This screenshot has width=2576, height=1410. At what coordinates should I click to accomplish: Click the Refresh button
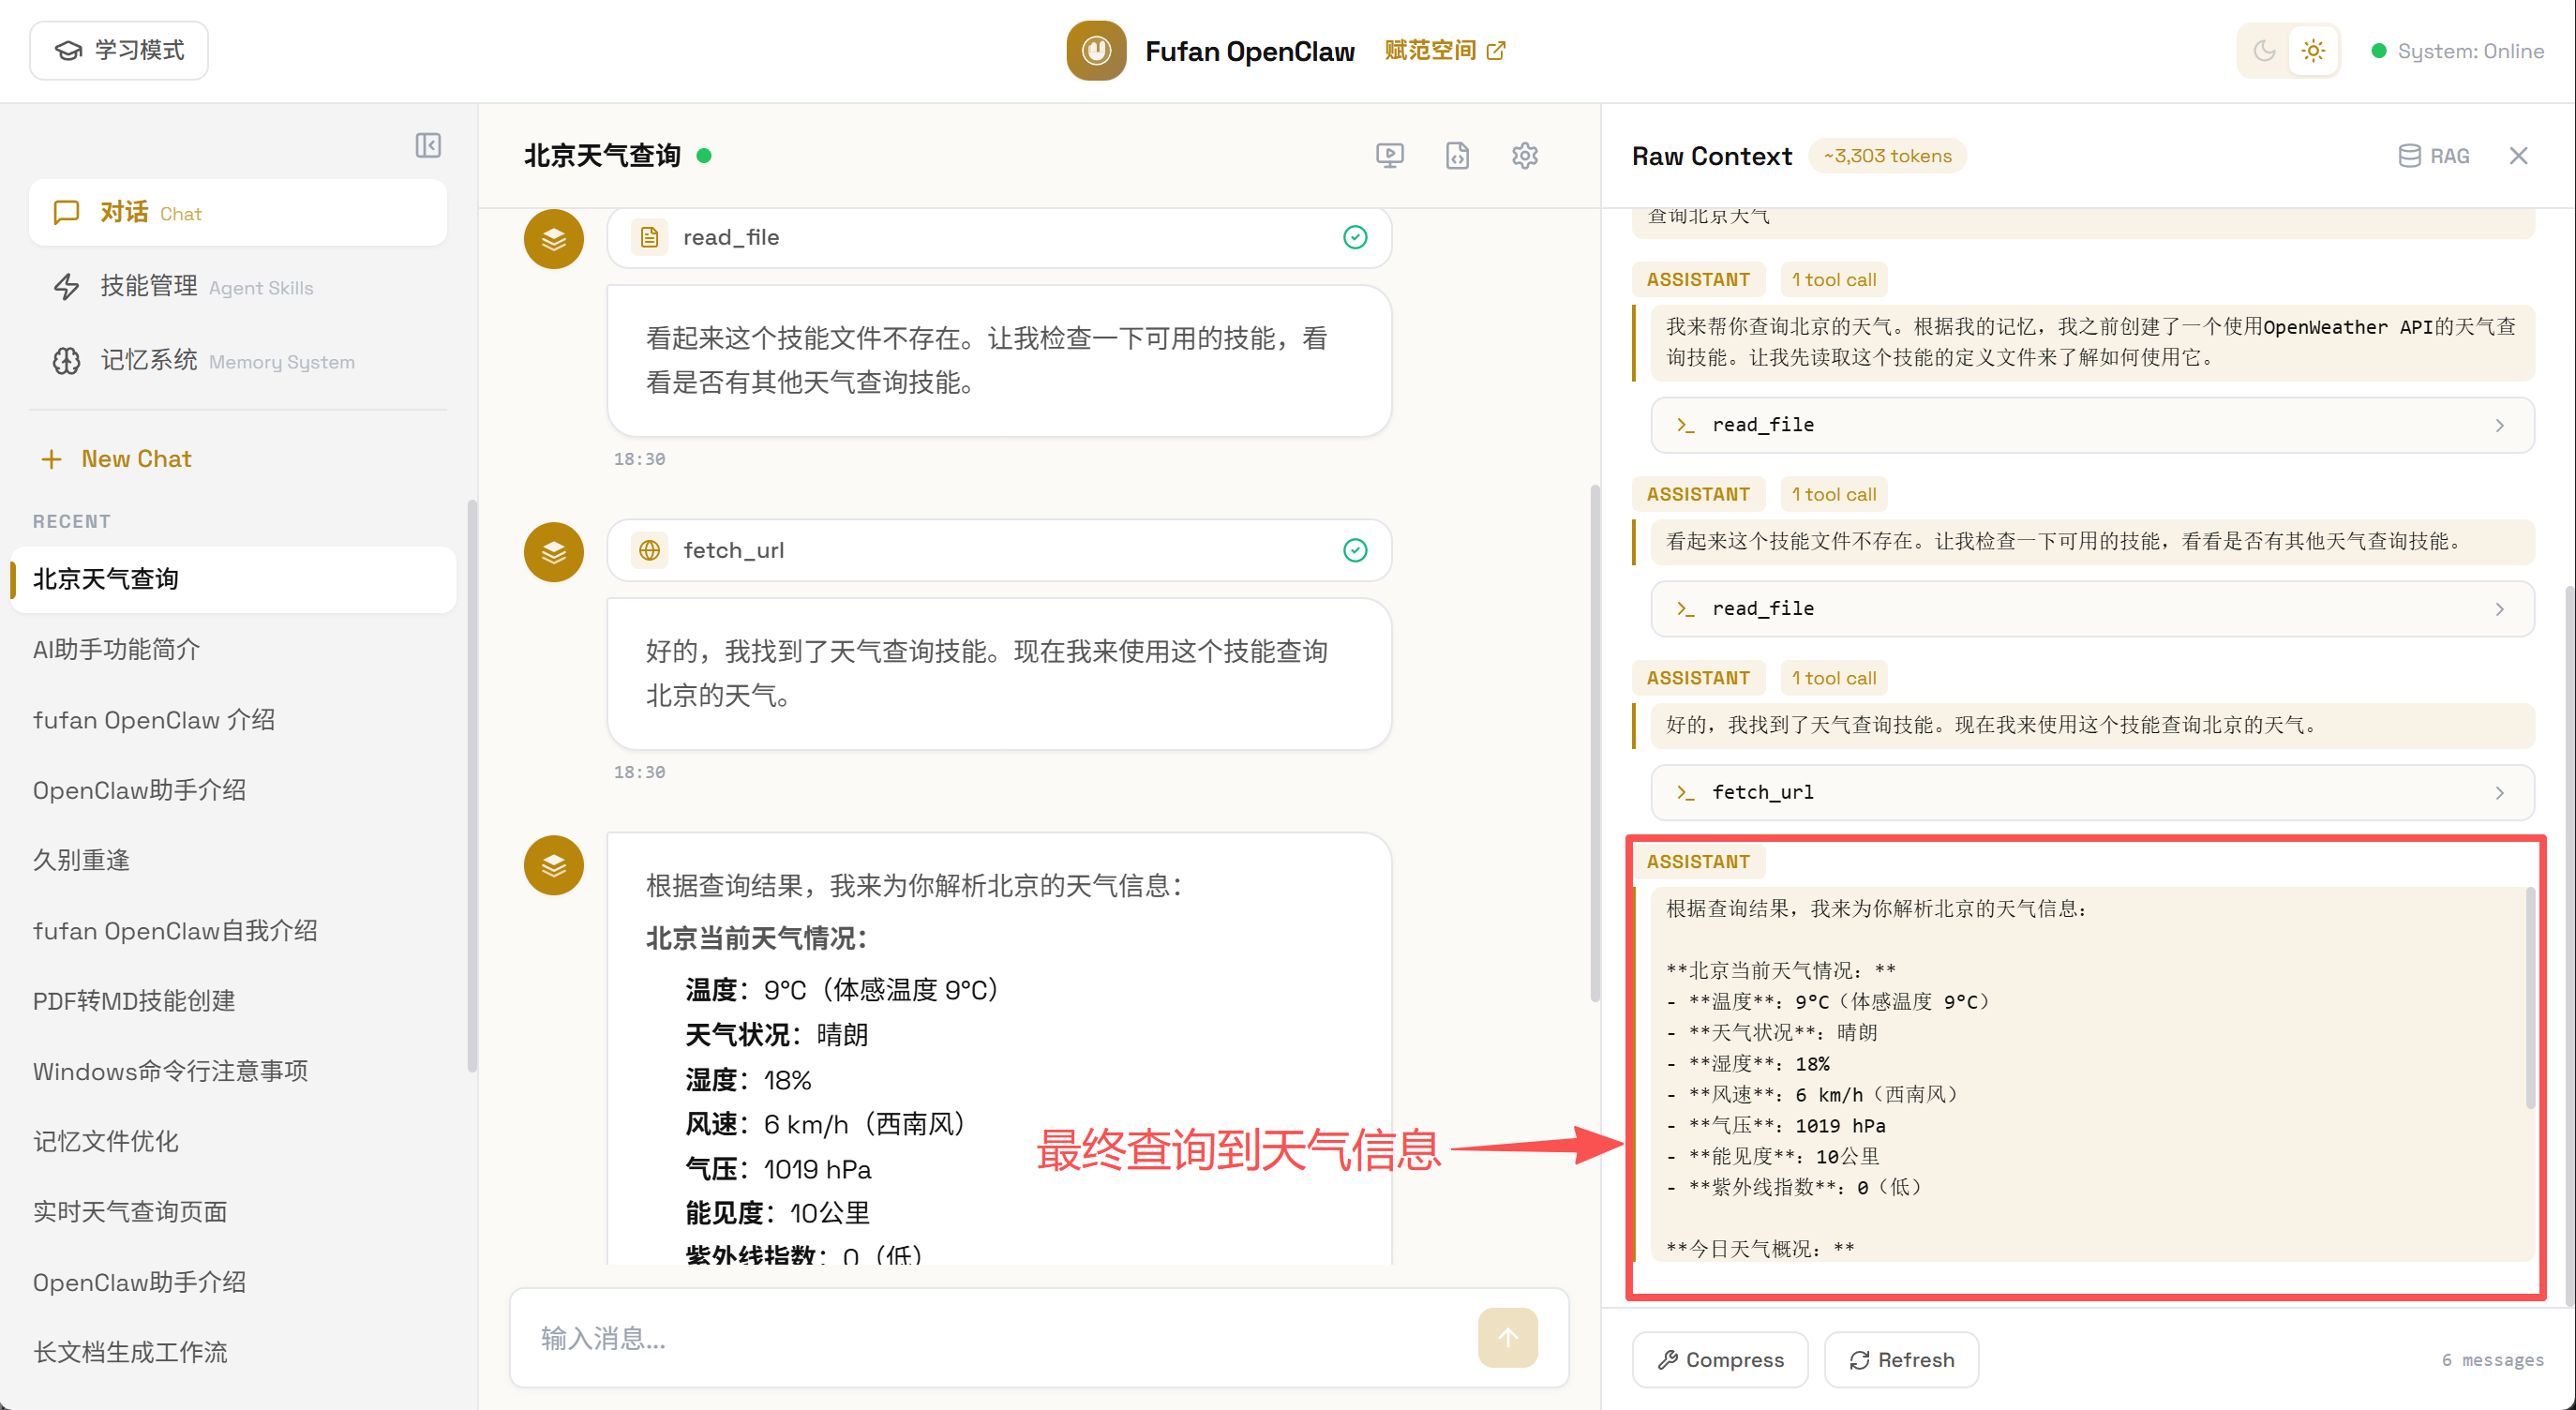point(1901,1360)
